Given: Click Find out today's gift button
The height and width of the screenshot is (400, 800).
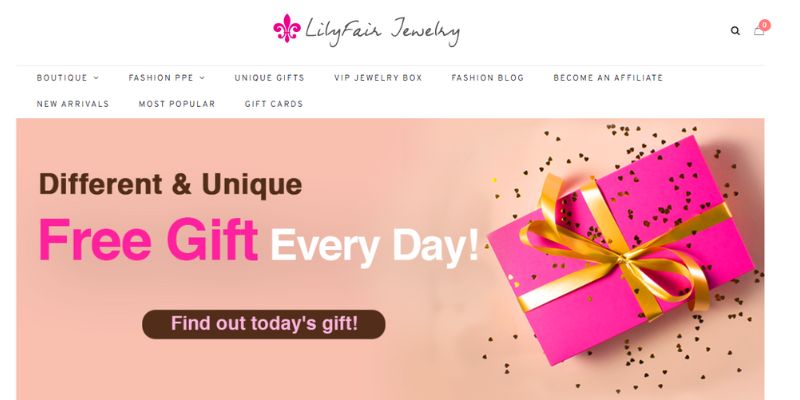Looking at the screenshot, I should pyautogui.click(x=264, y=324).
